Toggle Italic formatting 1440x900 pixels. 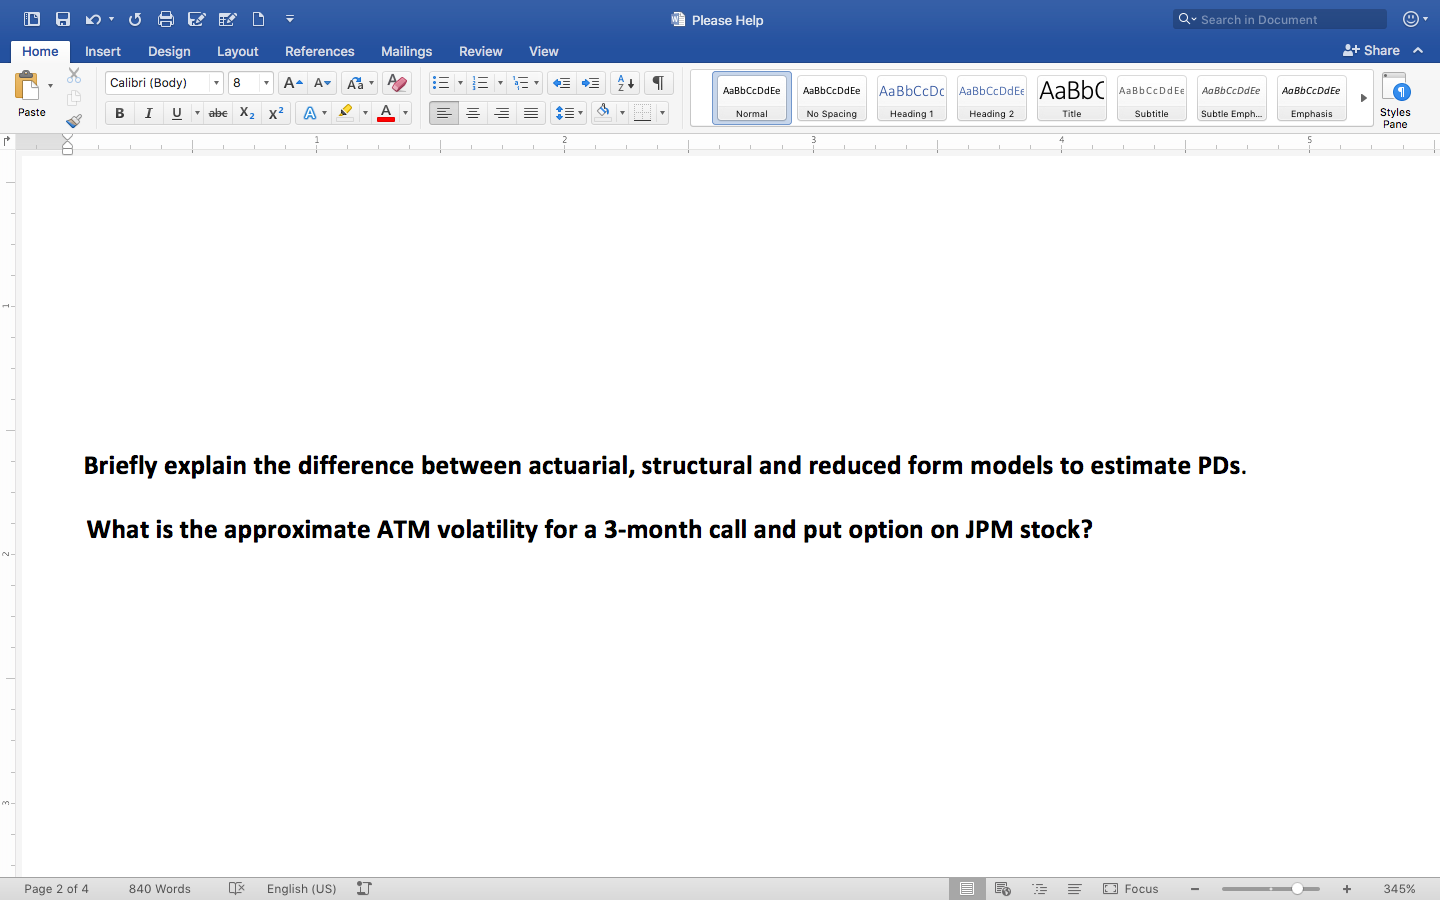(x=148, y=113)
